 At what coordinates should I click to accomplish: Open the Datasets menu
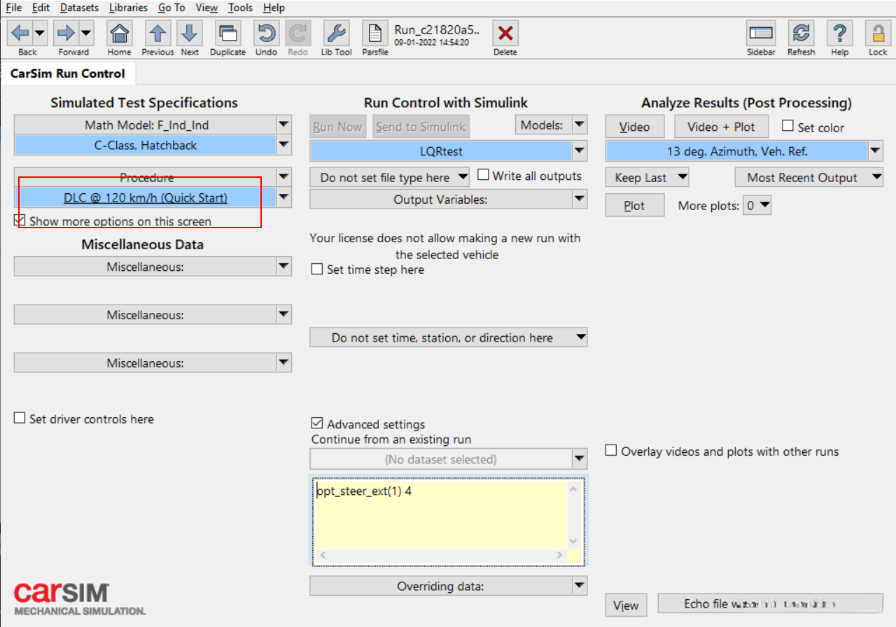[x=79, y=7]
